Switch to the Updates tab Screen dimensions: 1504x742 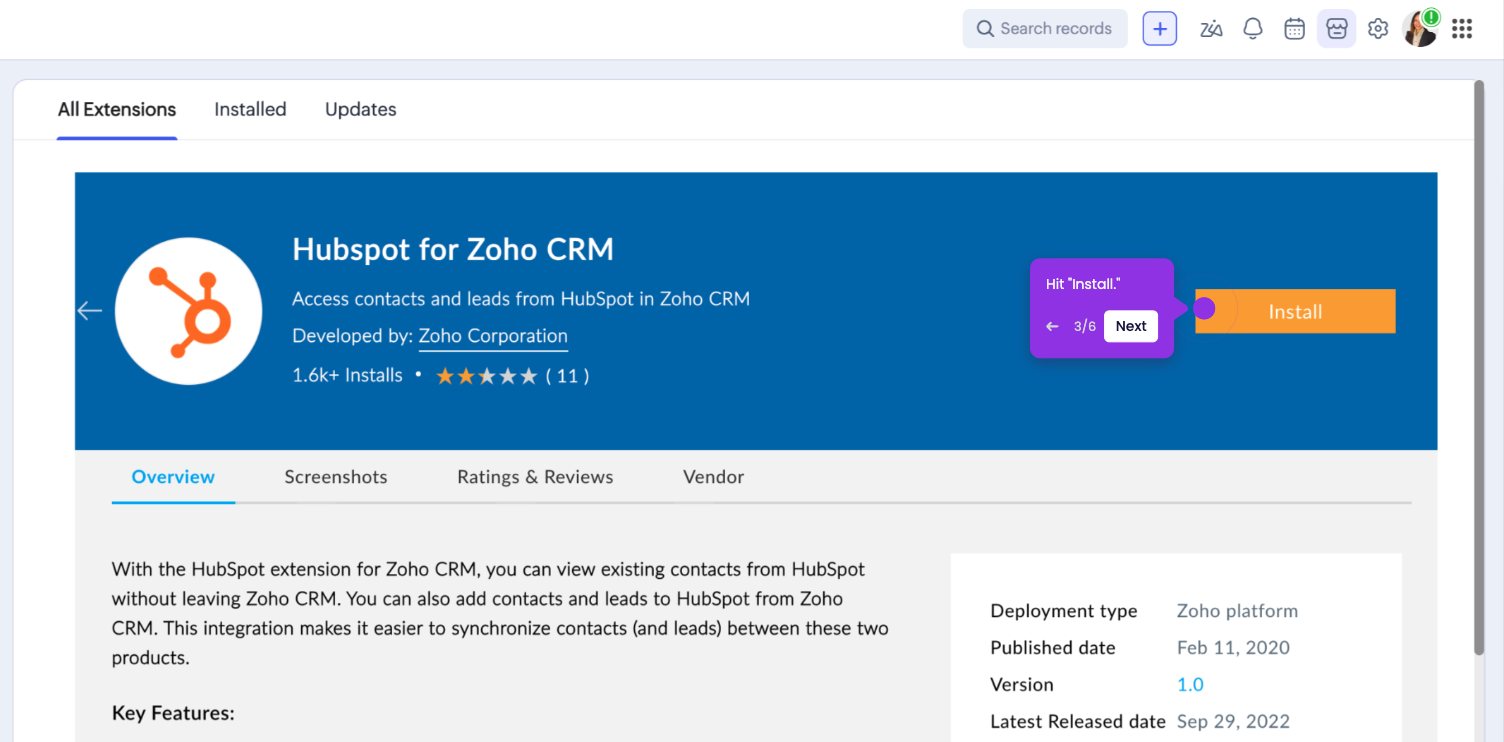tap(361, 110)
